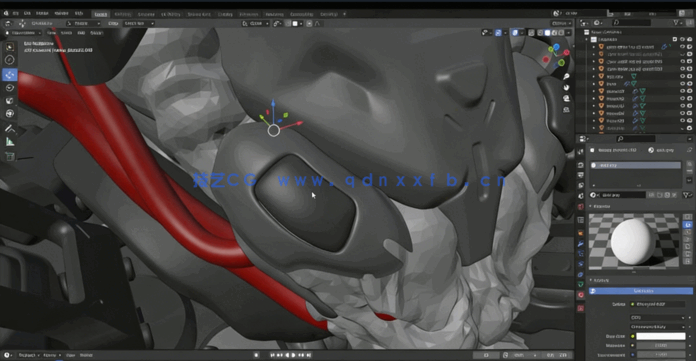Screen dimensions: 696x361
Task: Select the Add Cube tool
Action: click(x=10, y=156)
